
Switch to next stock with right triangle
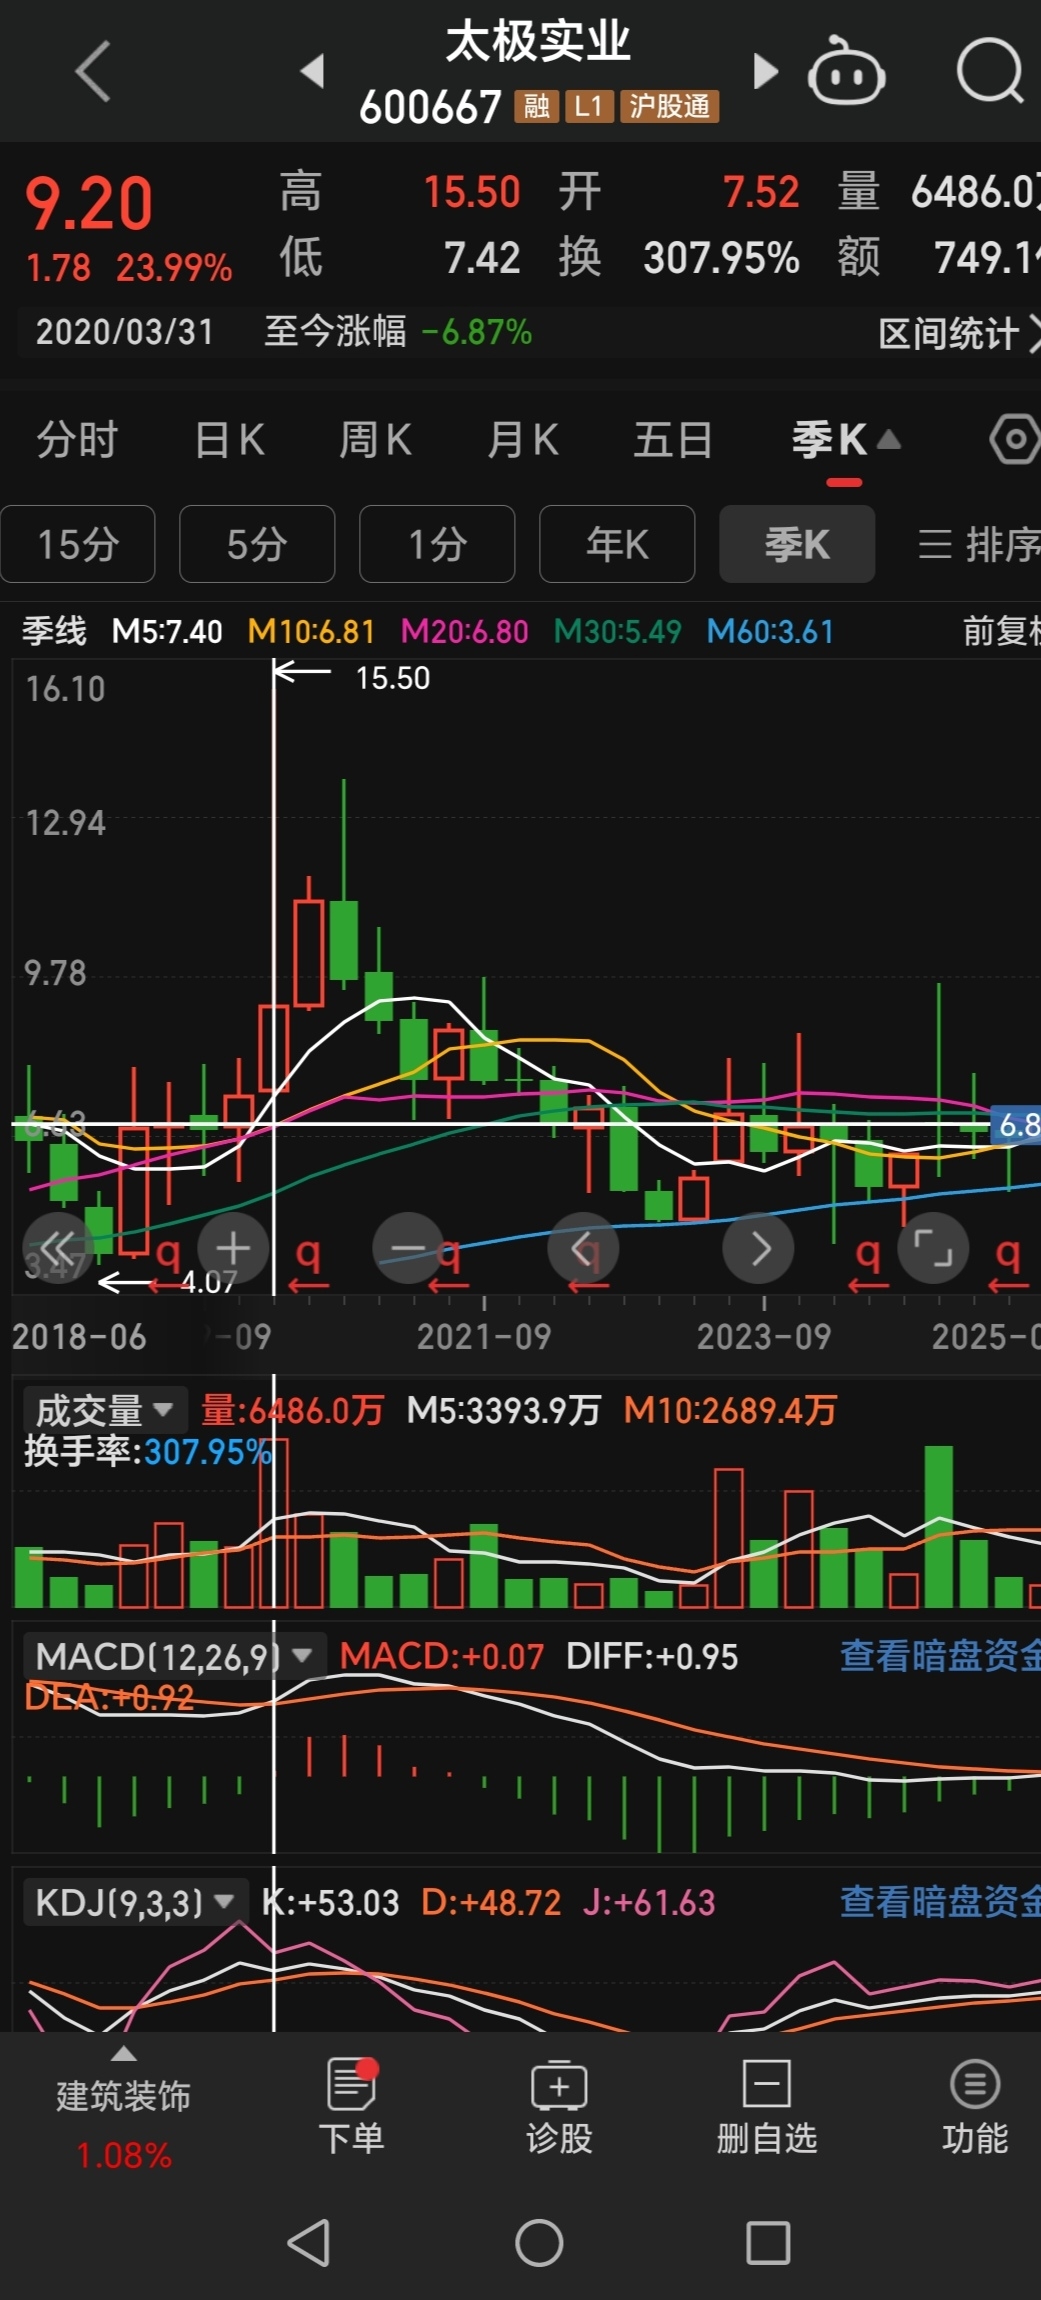click(x=765, y=71)
